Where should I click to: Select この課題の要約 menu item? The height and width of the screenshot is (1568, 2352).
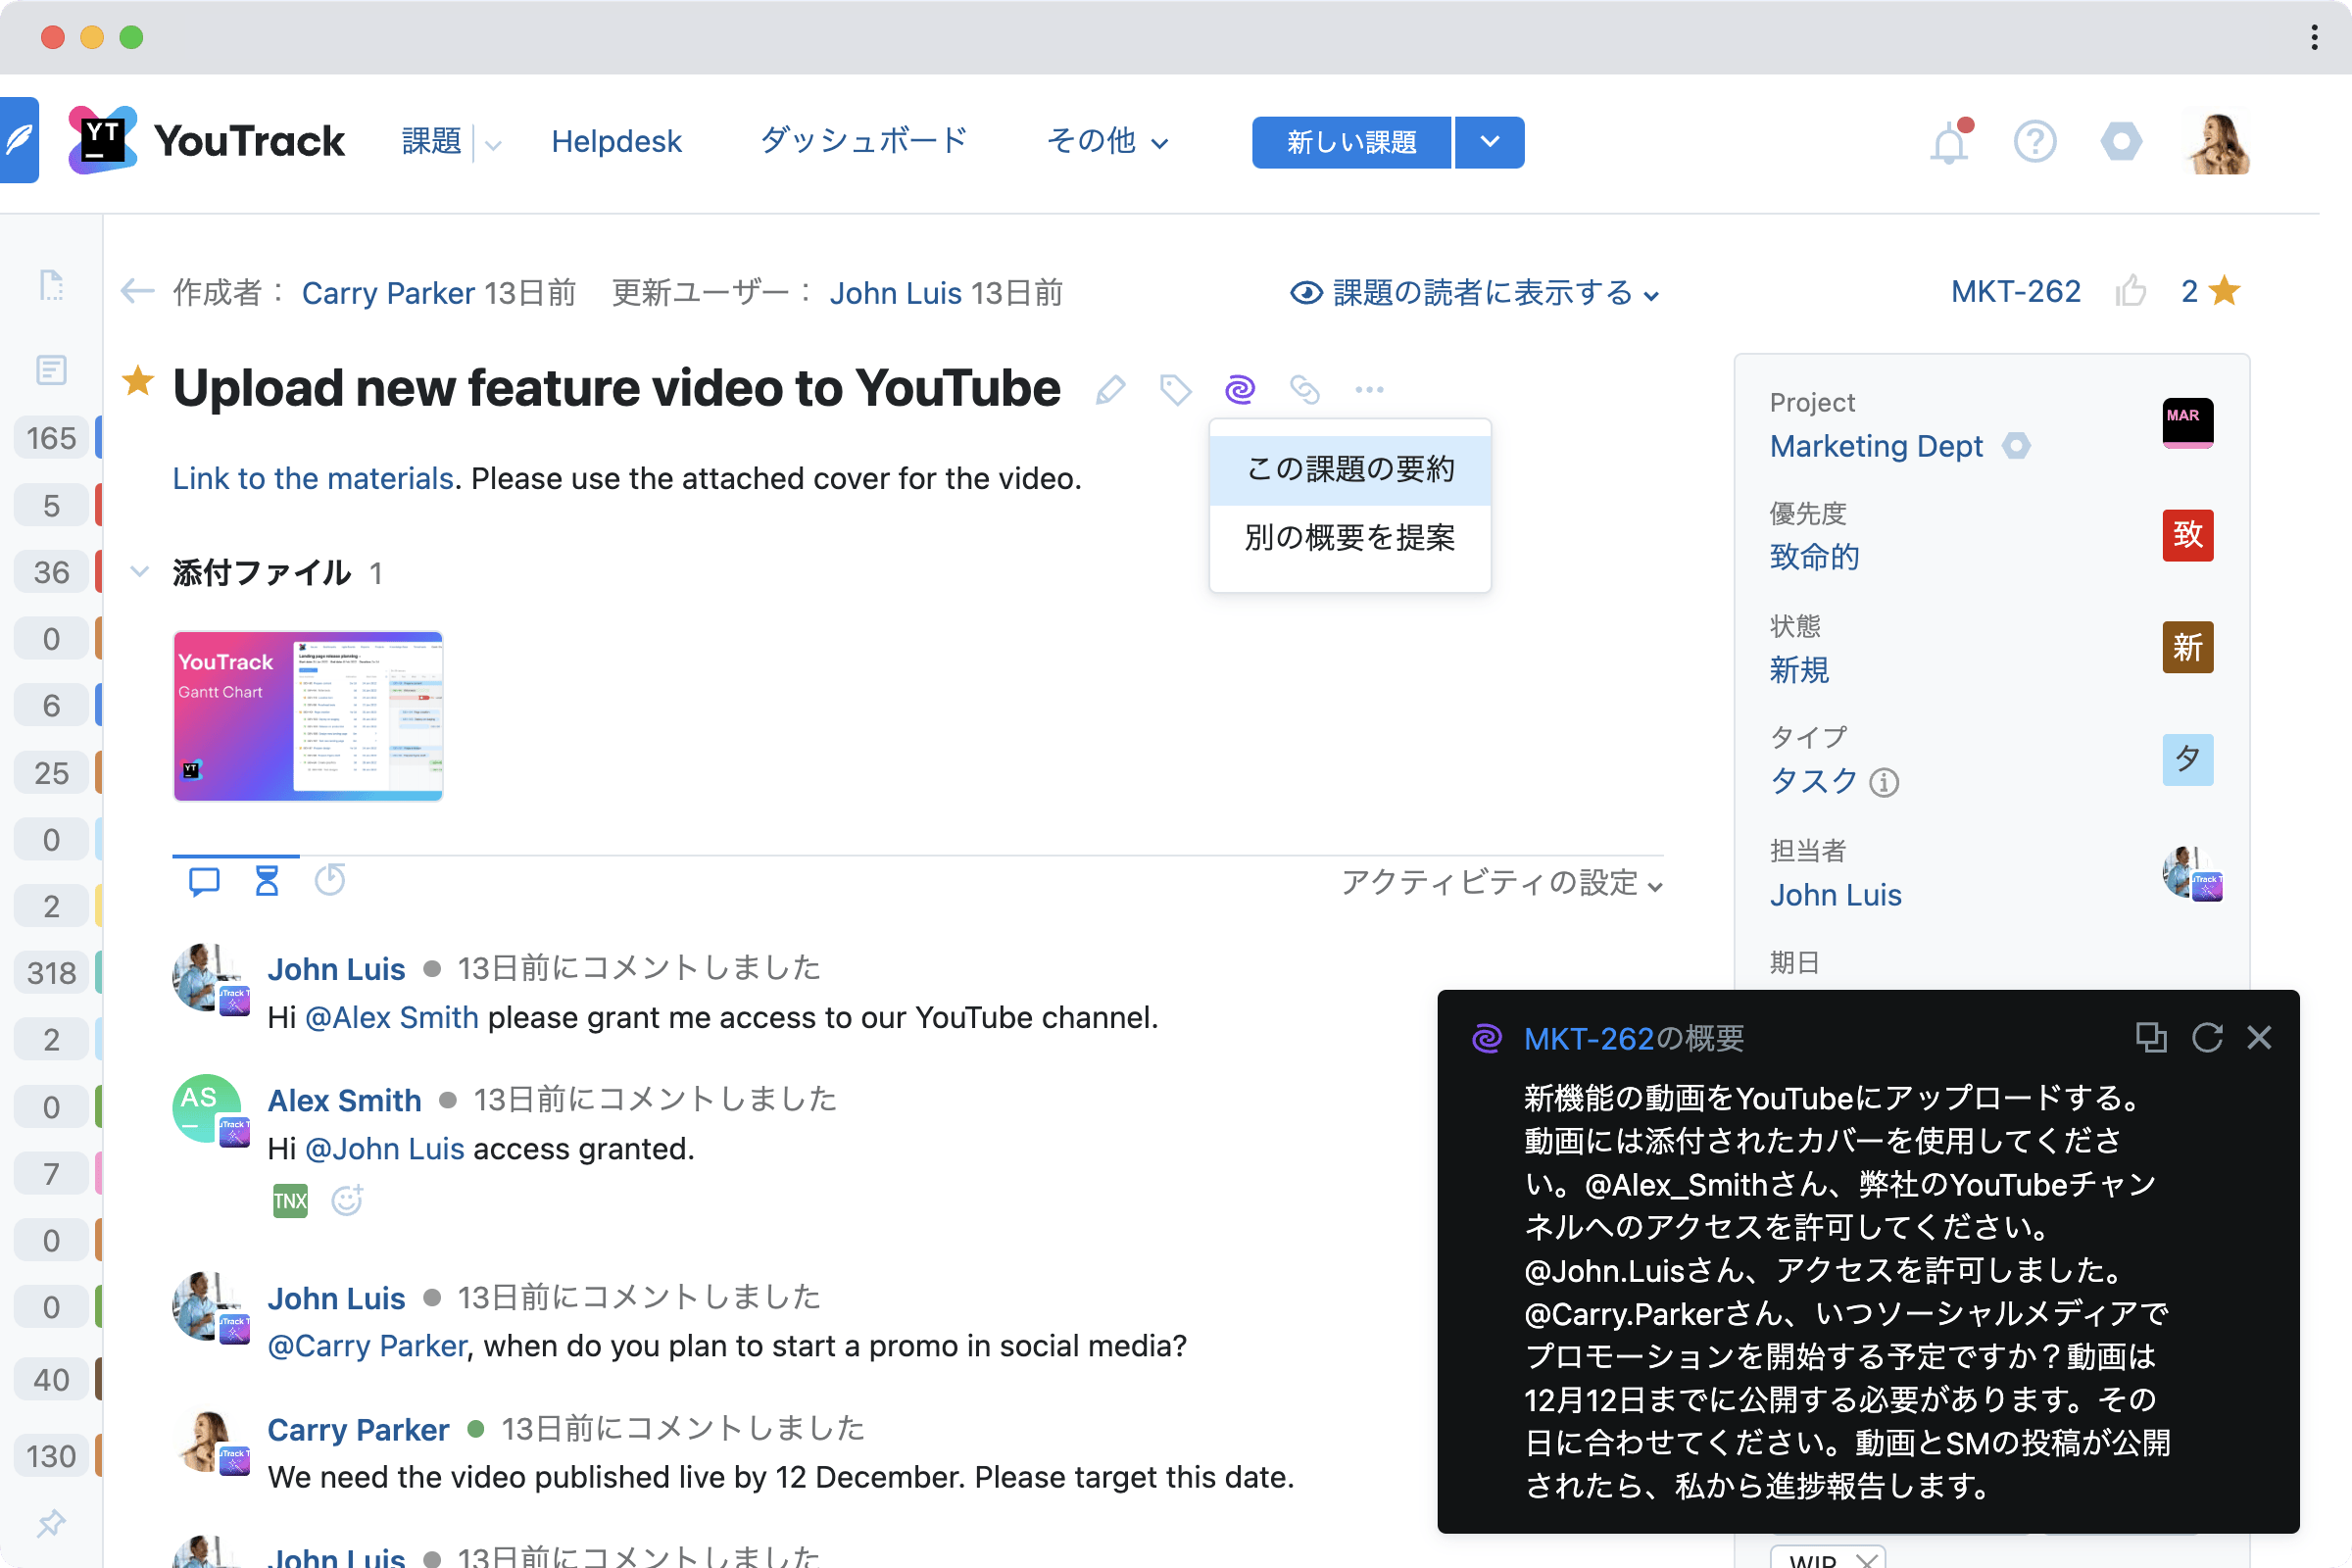(x=1349, y=469)
